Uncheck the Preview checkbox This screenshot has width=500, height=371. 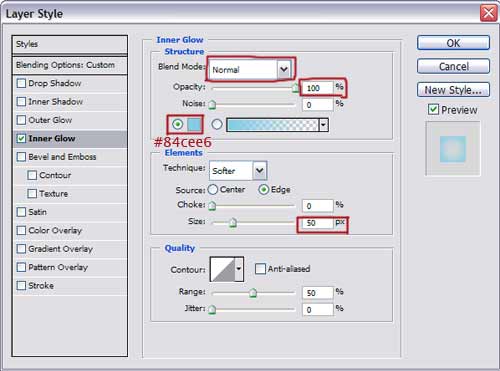(x=433, y=109)
